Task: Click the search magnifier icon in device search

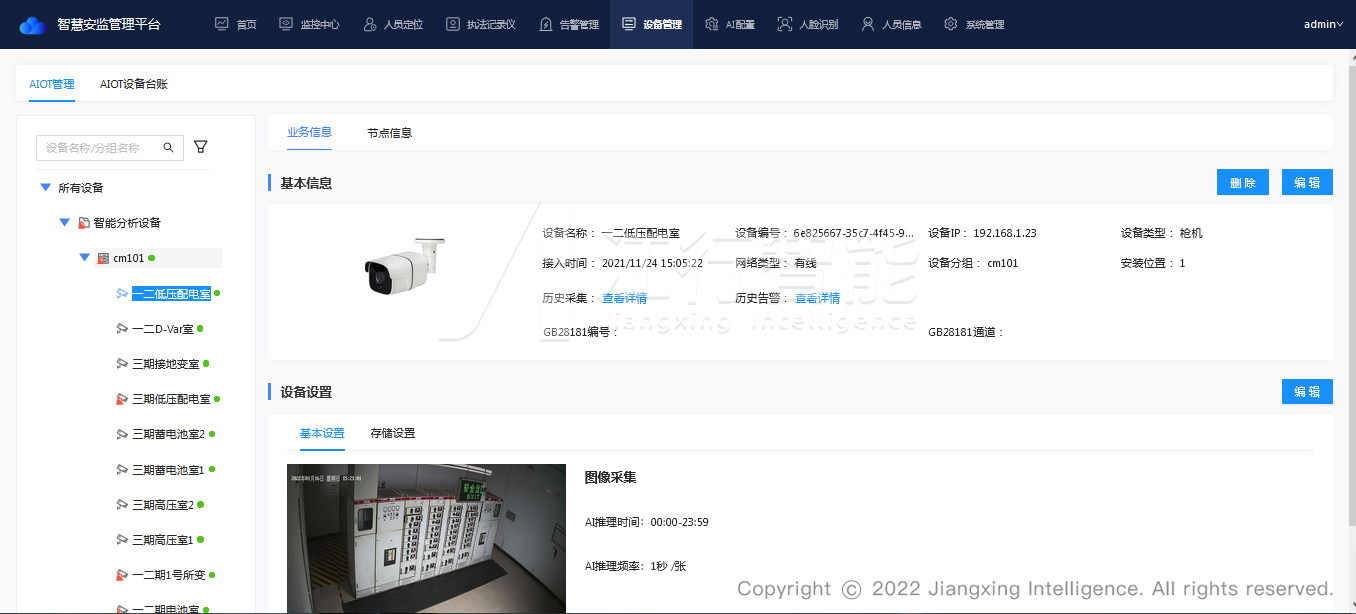Action: click(x=169, y=147)
